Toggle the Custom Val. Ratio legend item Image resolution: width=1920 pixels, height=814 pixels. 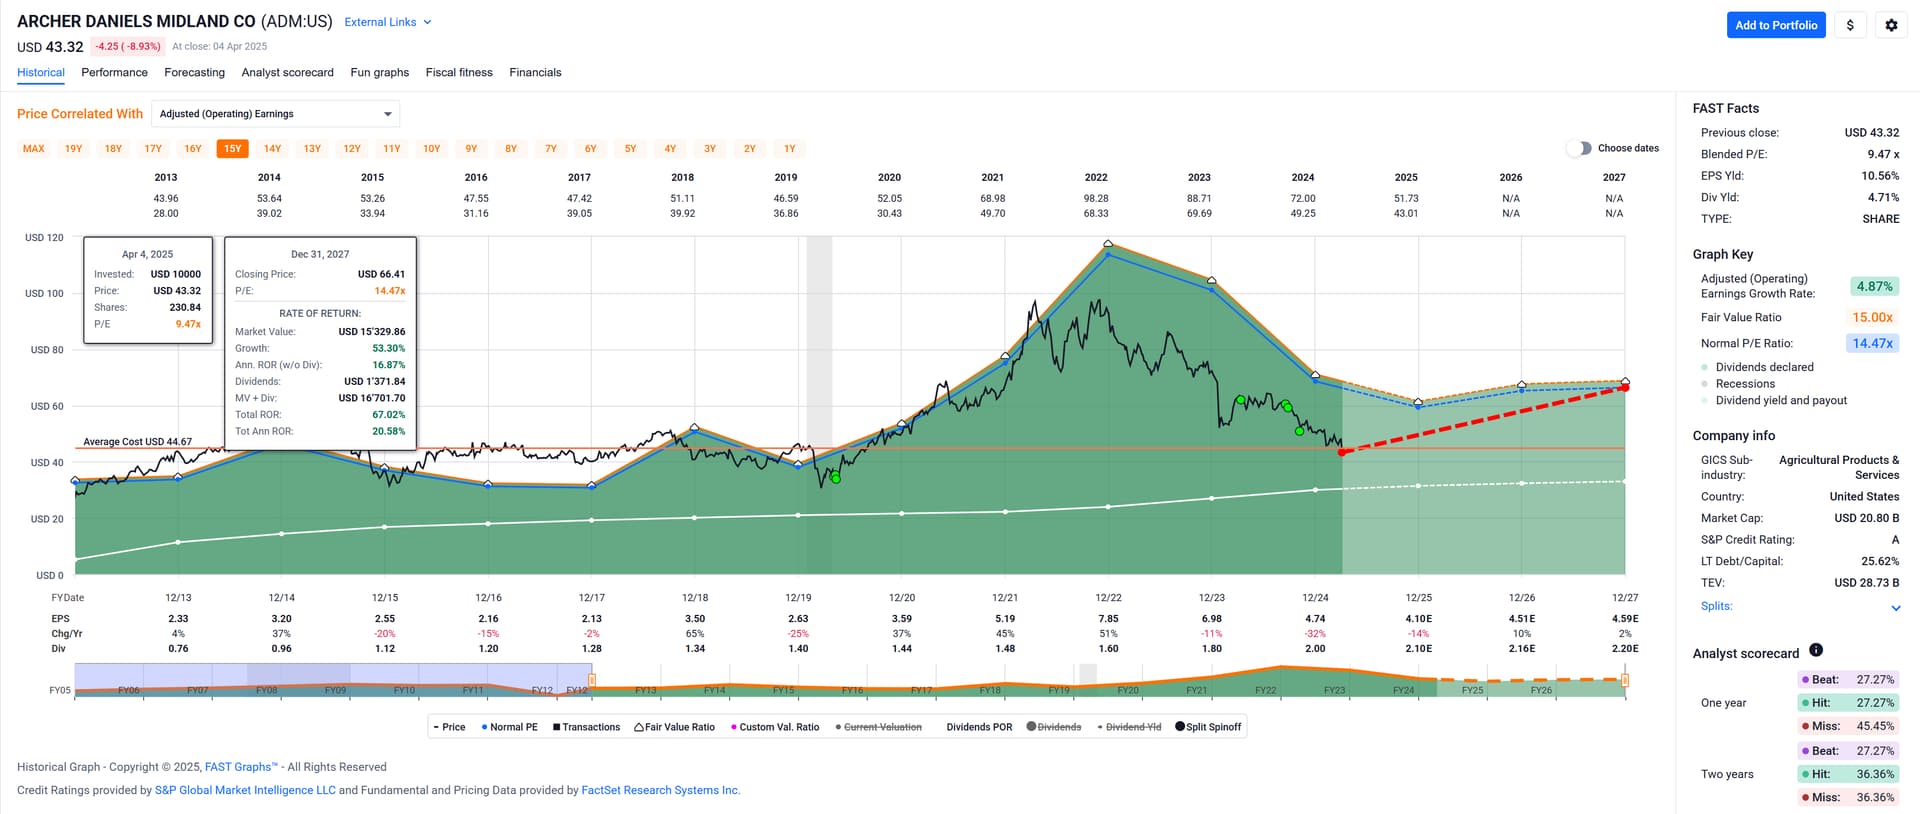[x=775, y=727]
